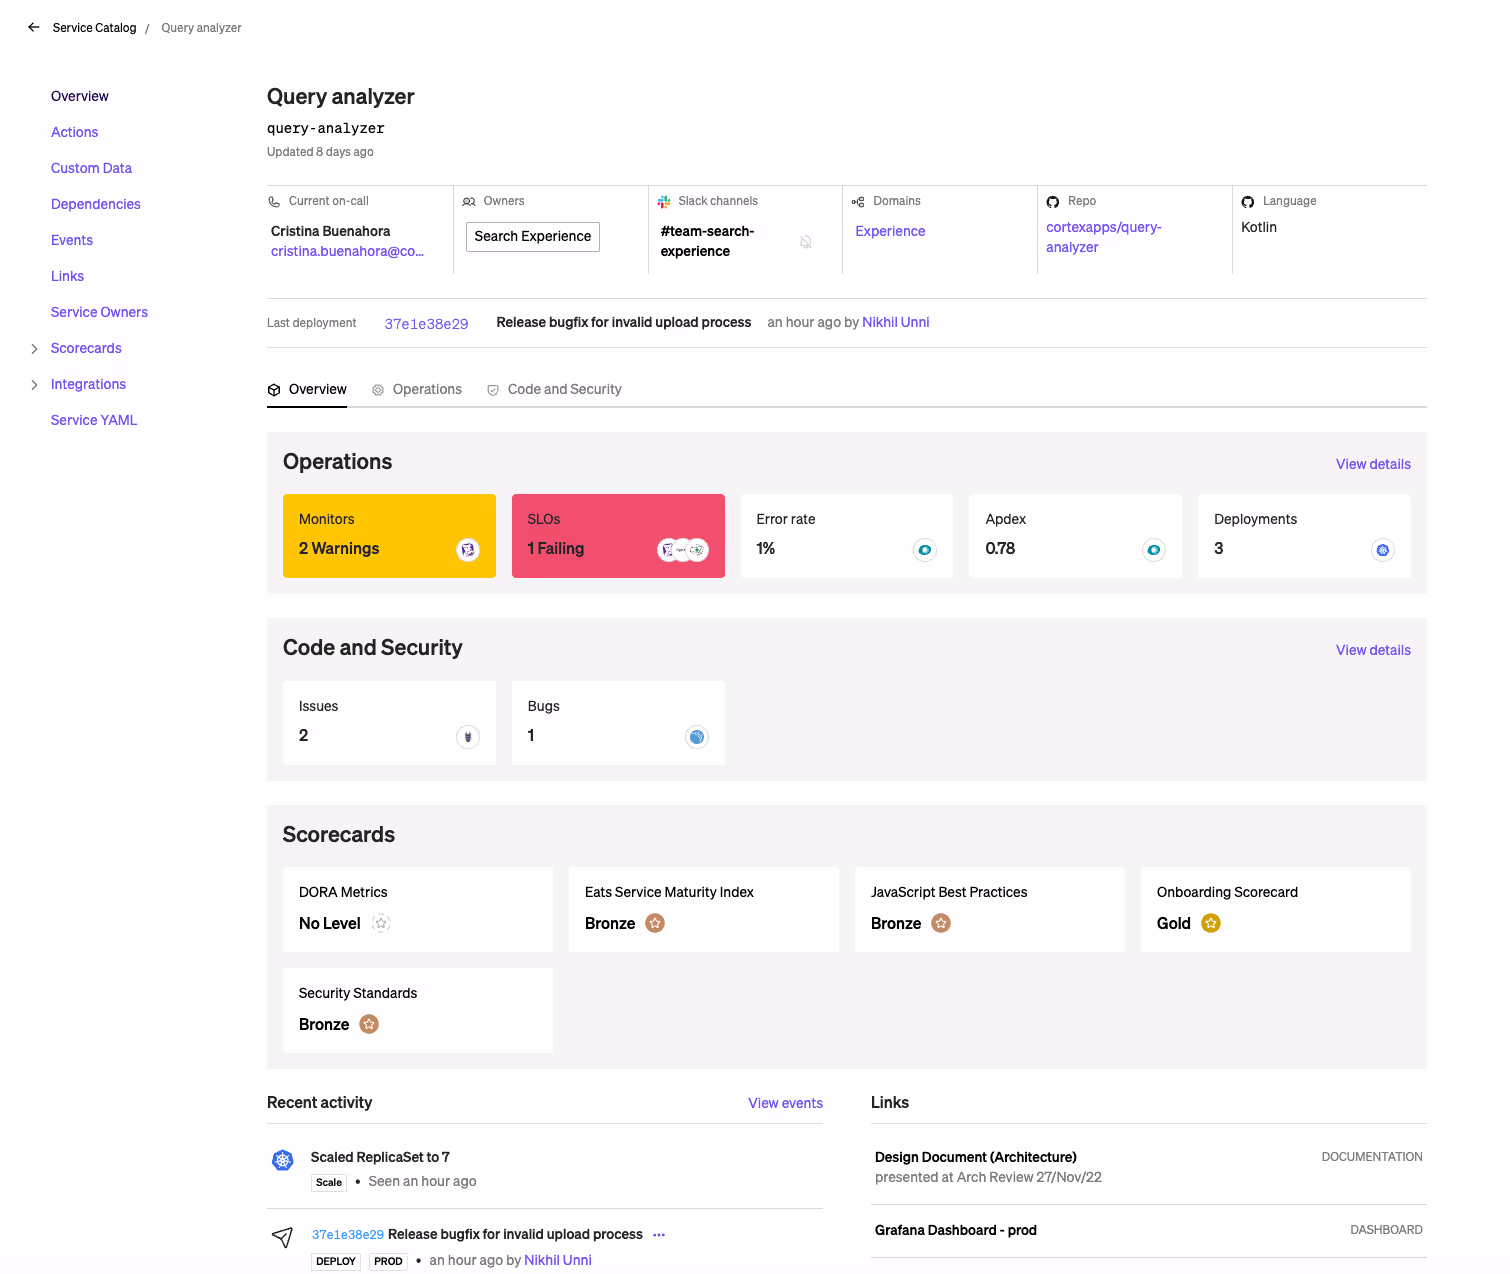Expand the Scorecards sidebar section
1510x1274 pixels.
[35, 349]
